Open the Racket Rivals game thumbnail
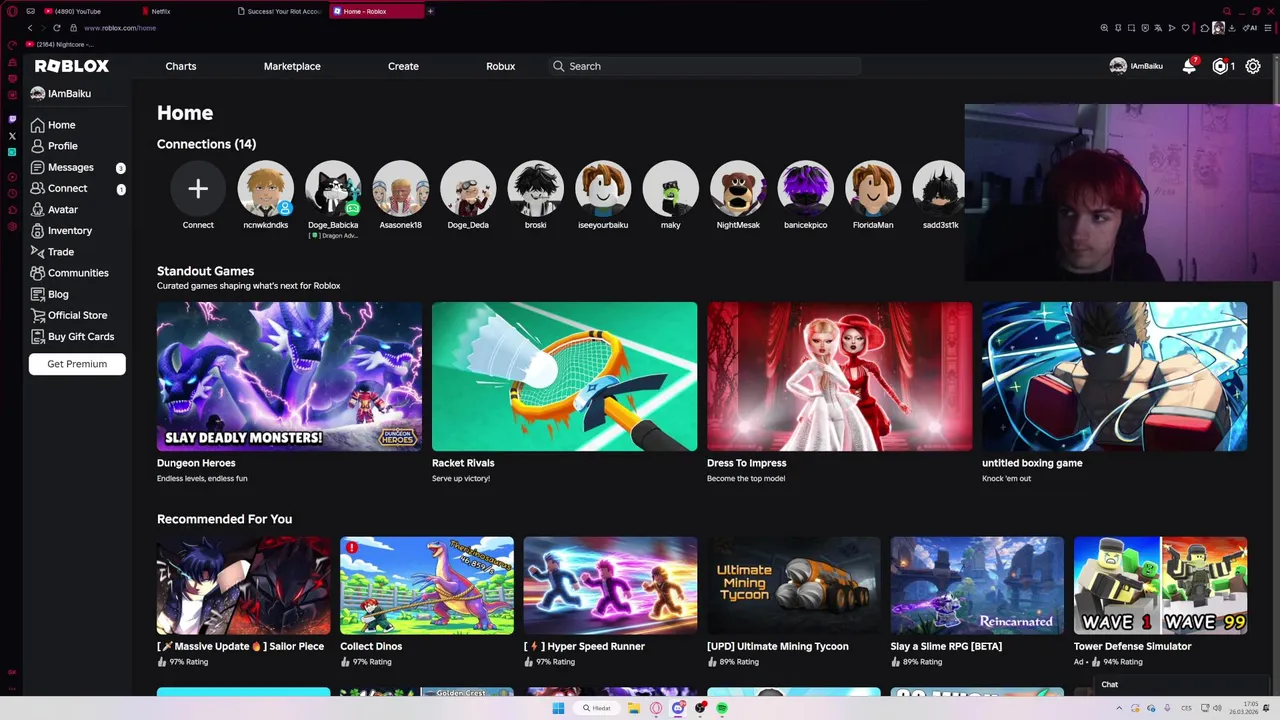This screenshot has width=1280, height=720. click(564, 376)
